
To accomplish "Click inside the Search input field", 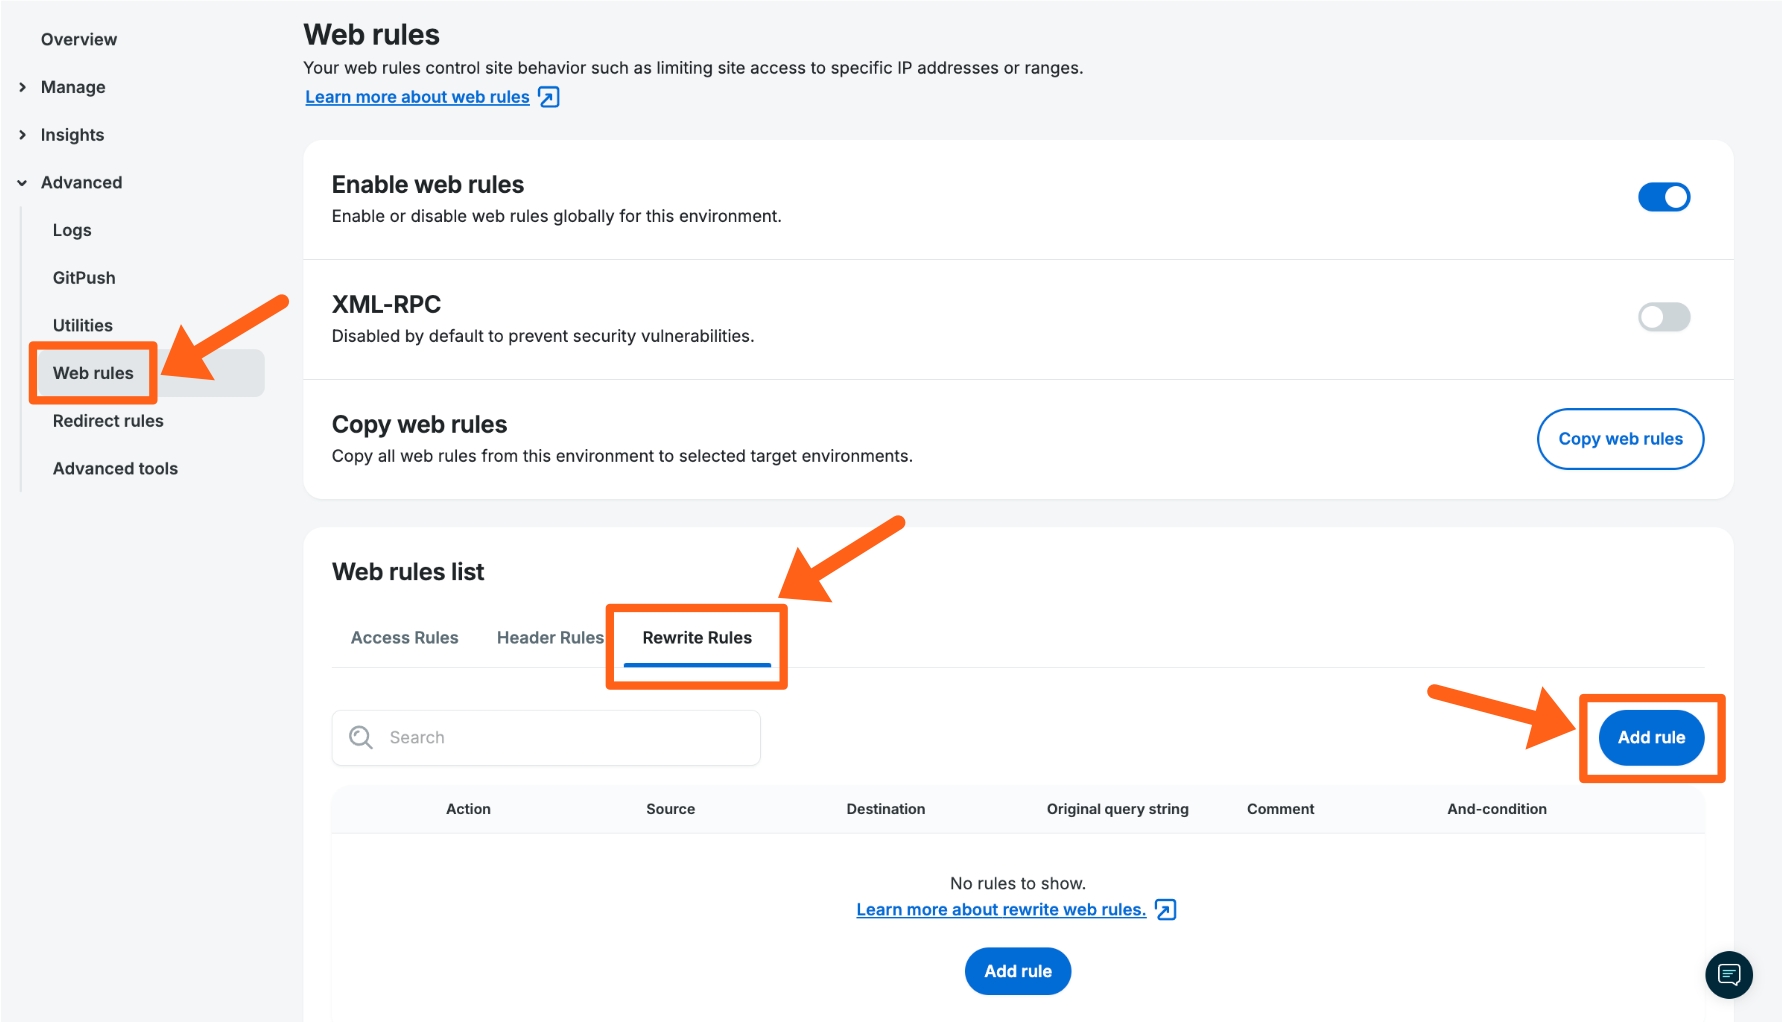I will coord(545,737).
